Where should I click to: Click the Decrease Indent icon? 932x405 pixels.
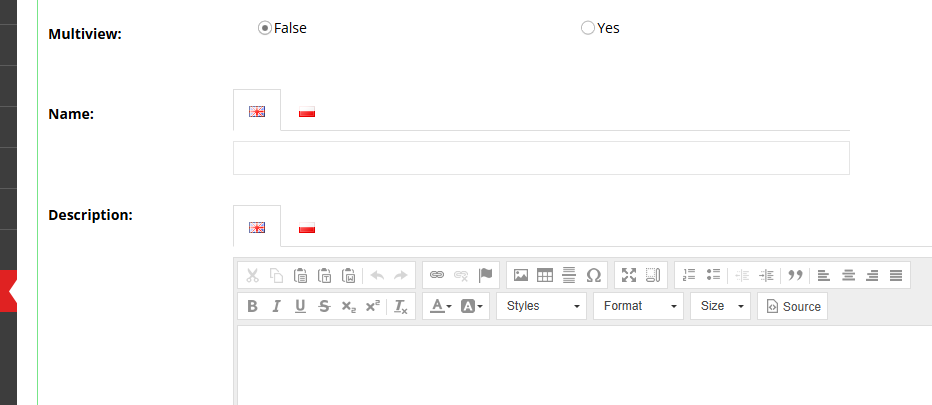(x=742, y=275)
